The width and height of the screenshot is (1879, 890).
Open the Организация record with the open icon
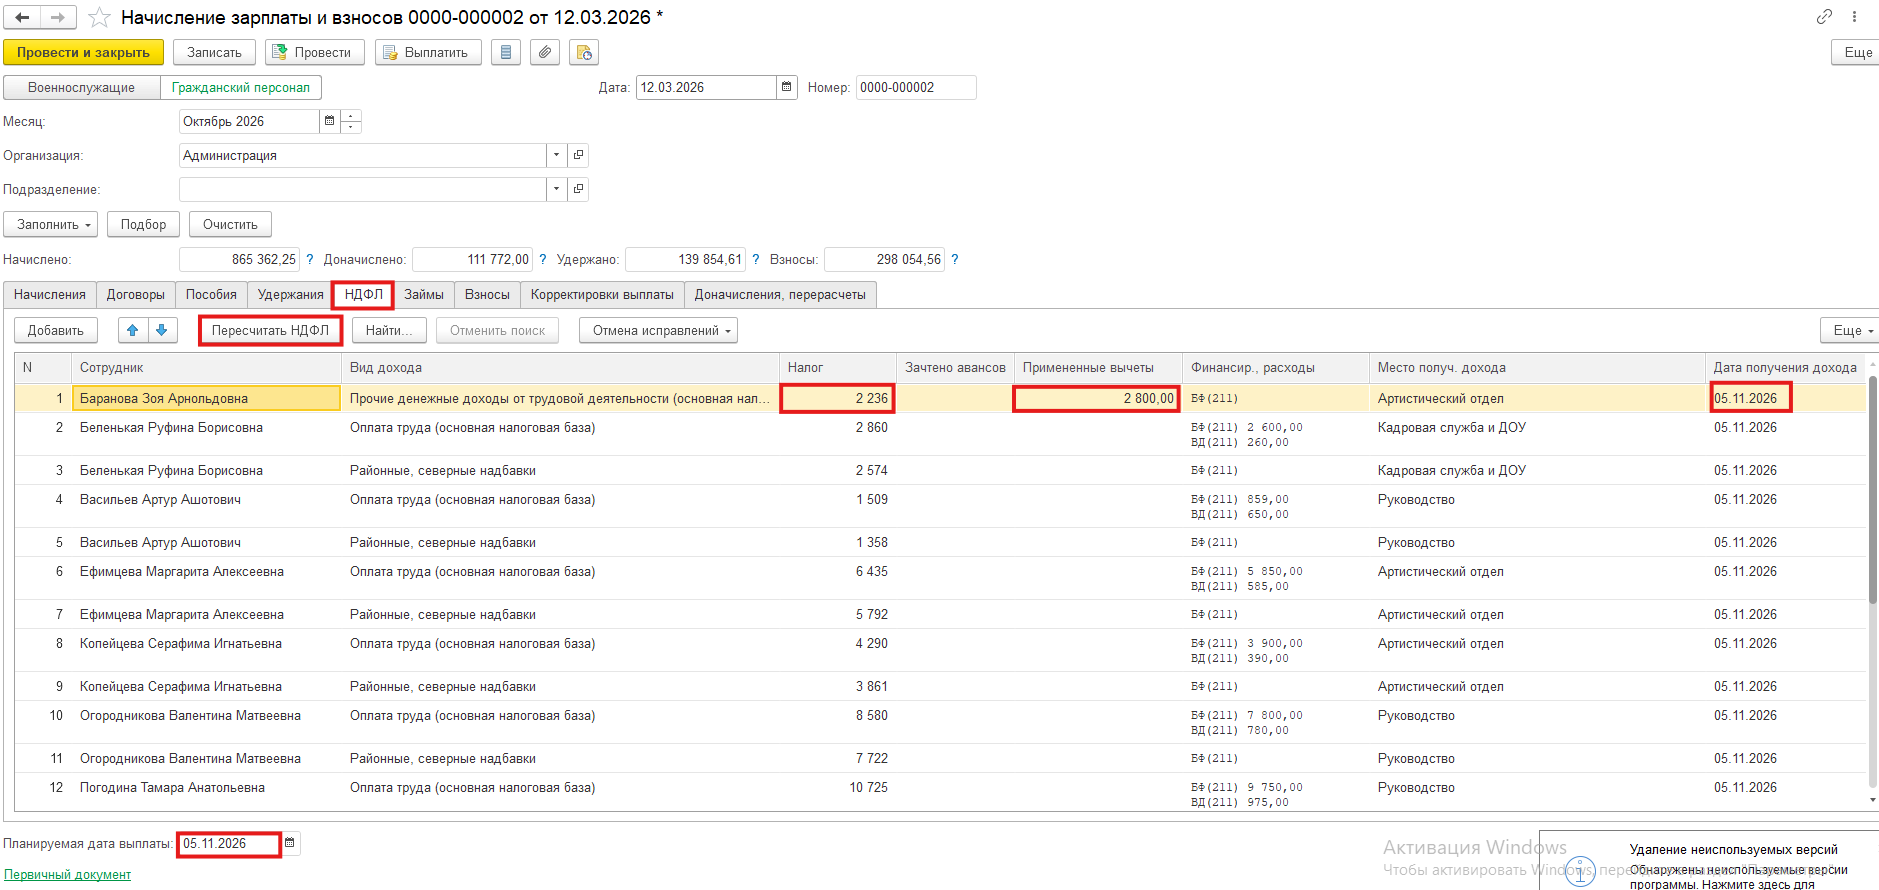click(x=578, y=155)
